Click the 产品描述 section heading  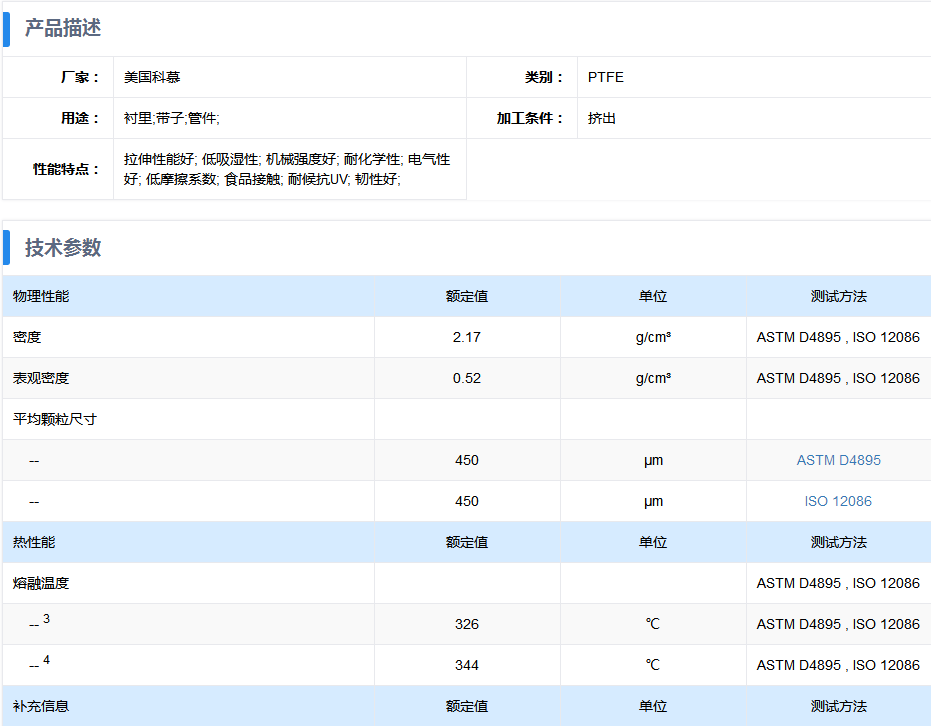coord(63,28)
